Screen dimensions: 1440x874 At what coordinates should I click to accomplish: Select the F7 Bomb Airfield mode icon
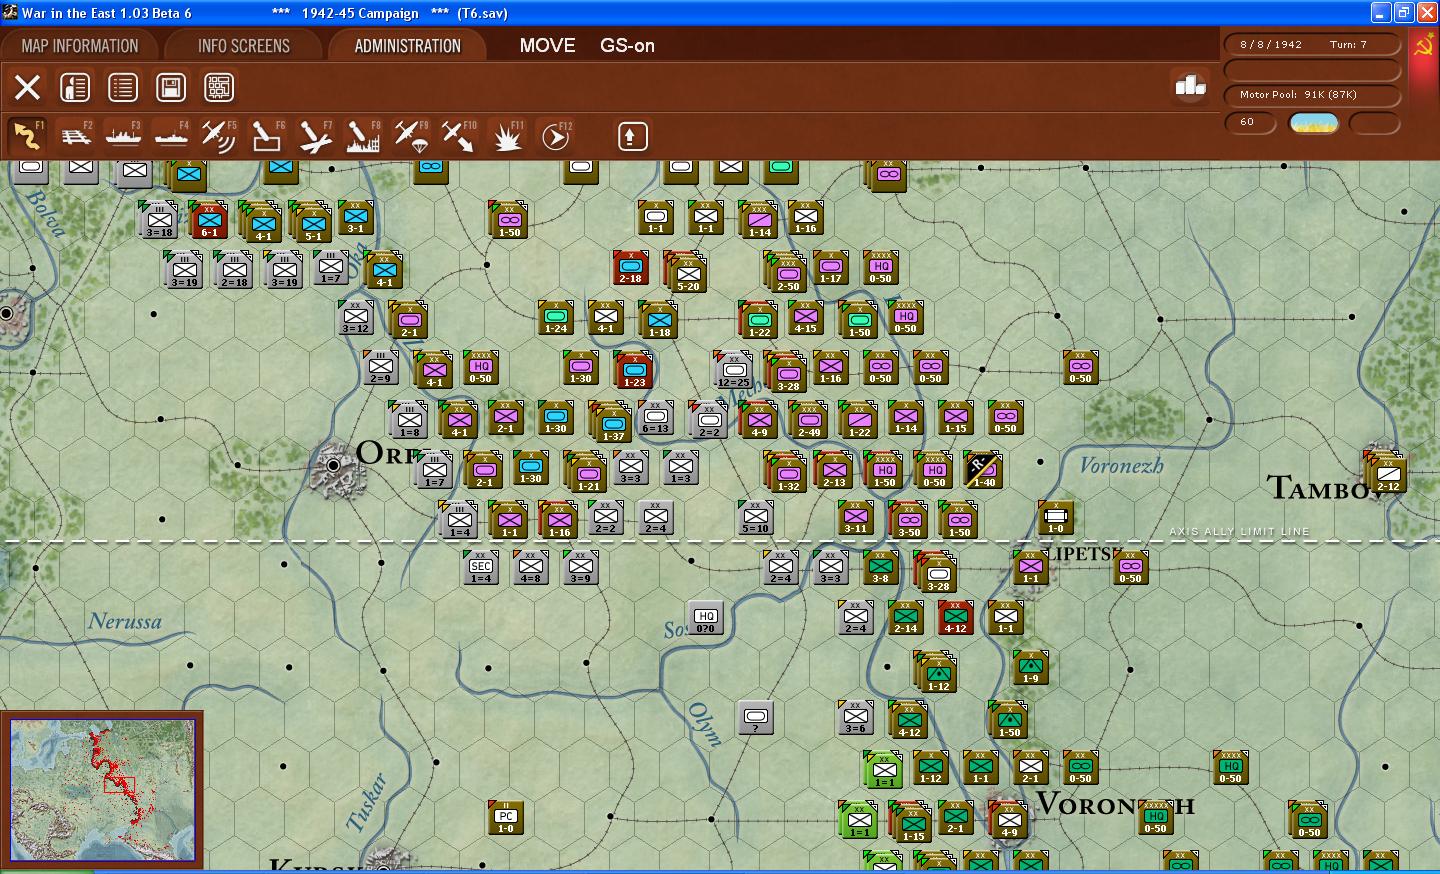314,136
